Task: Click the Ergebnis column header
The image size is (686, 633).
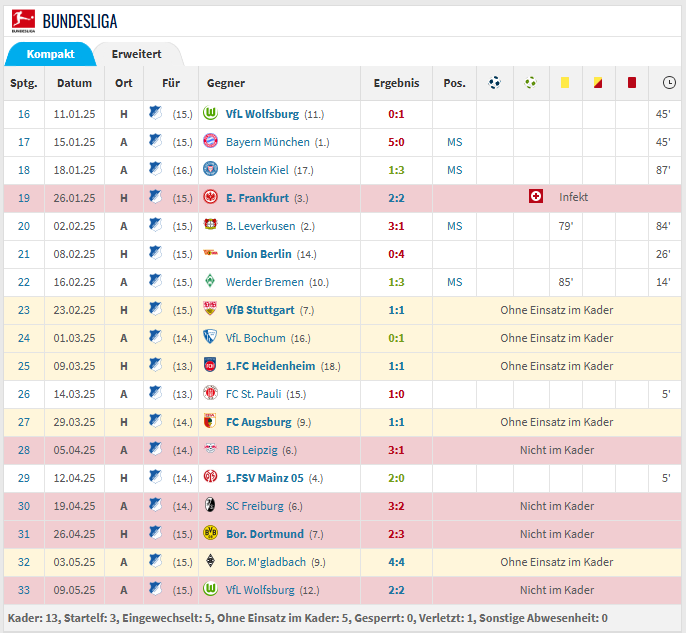Action: tap(396, 83)
